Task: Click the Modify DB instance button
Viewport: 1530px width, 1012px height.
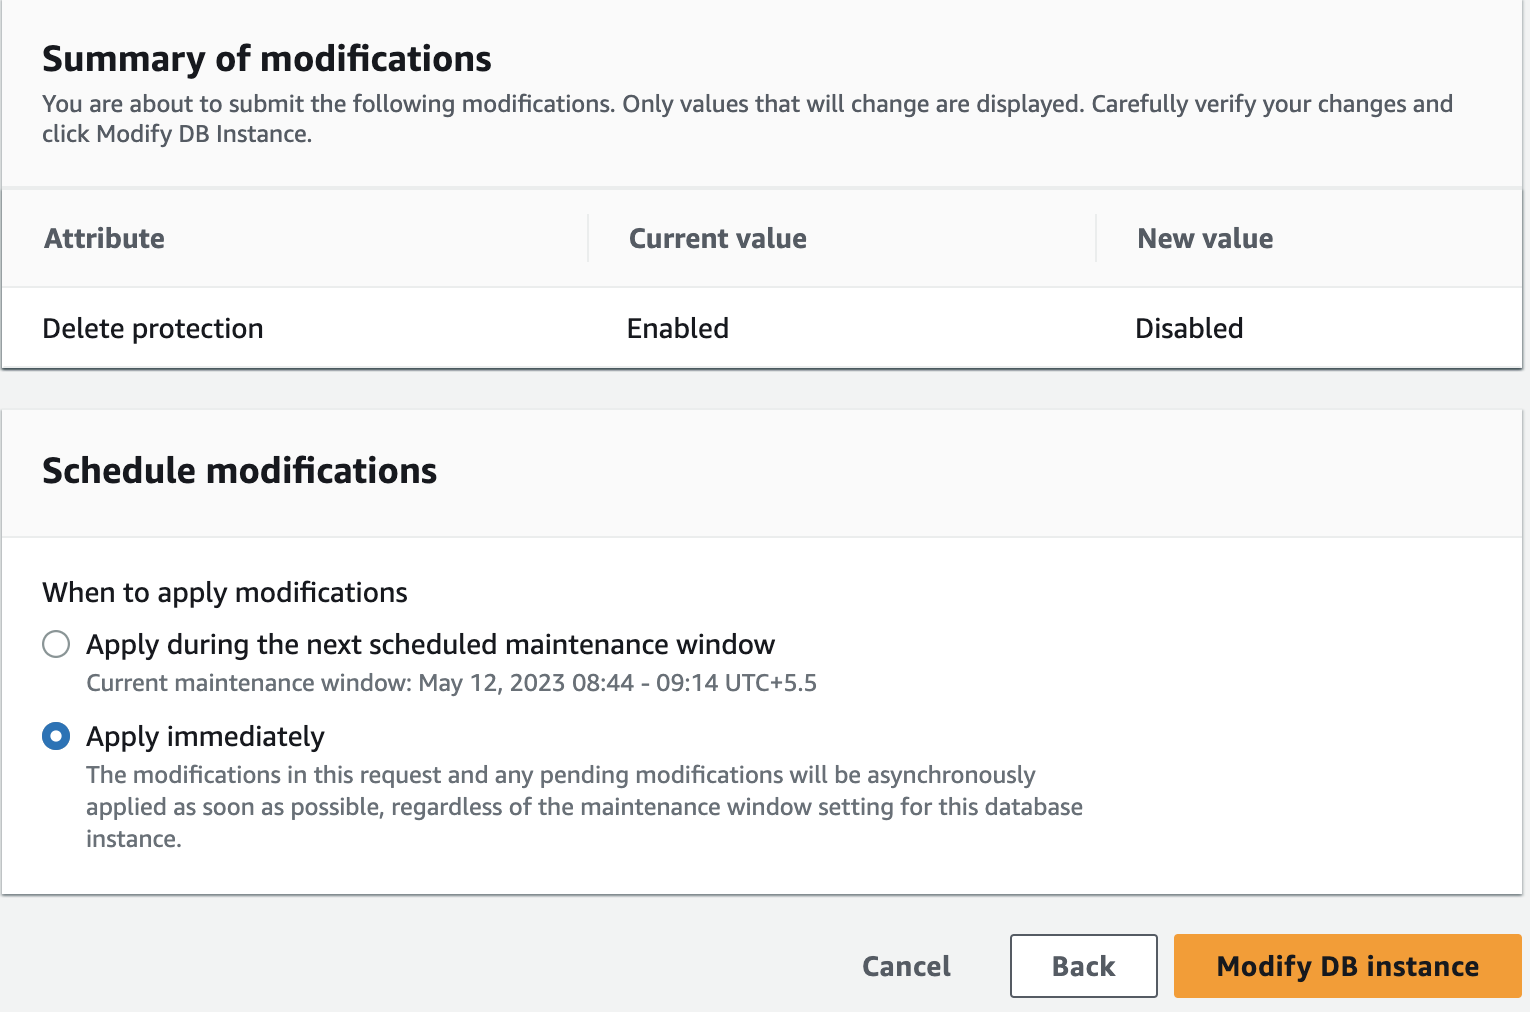Action: 1347,966
